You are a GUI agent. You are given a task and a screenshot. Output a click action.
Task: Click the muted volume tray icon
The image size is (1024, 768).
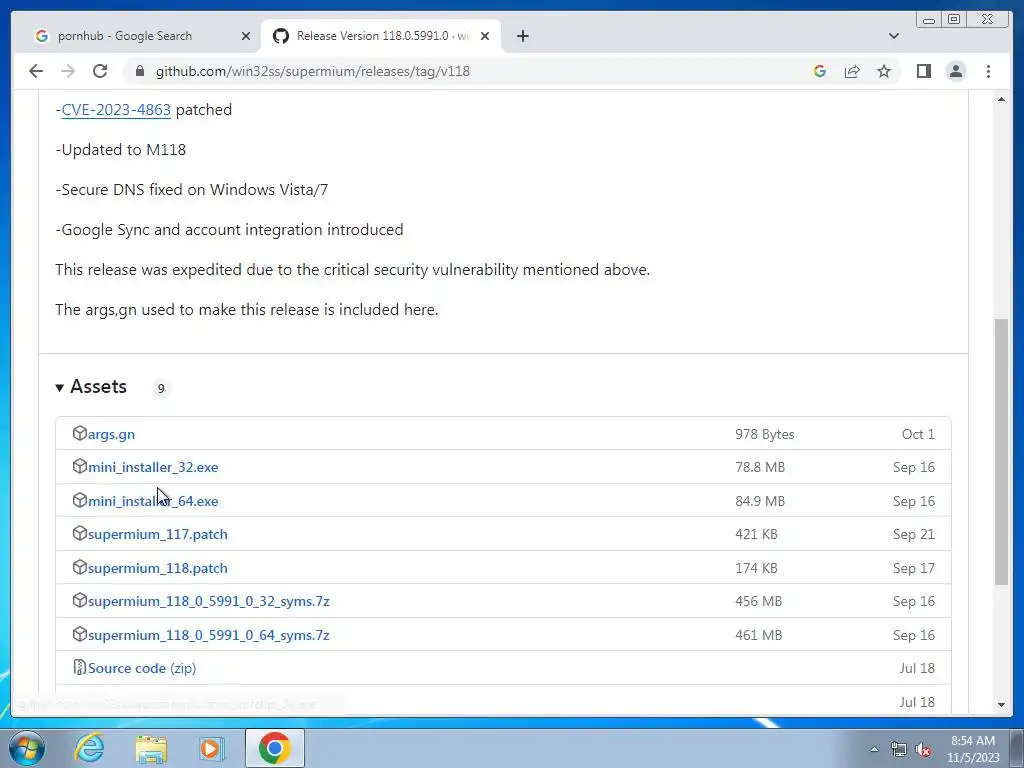click(923, 749)
